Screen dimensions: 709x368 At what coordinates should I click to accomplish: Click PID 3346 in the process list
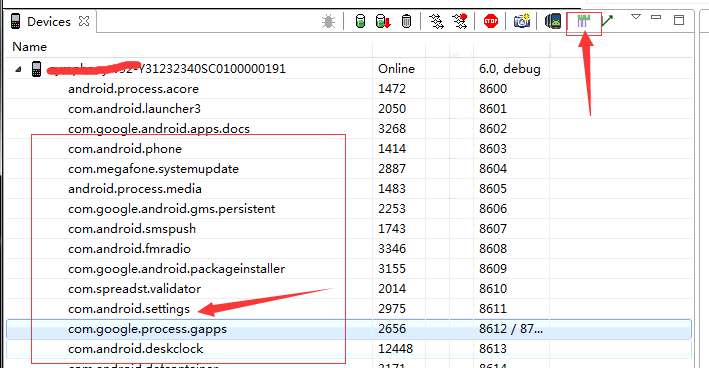[x=392, y=249]
